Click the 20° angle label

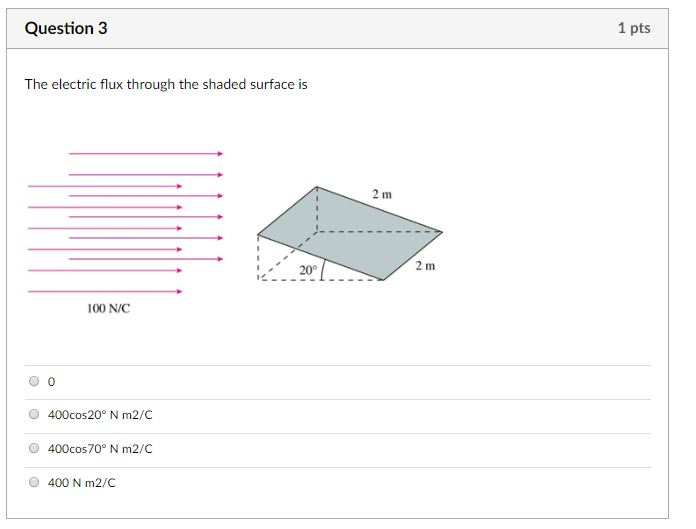[x=308, y=270]
